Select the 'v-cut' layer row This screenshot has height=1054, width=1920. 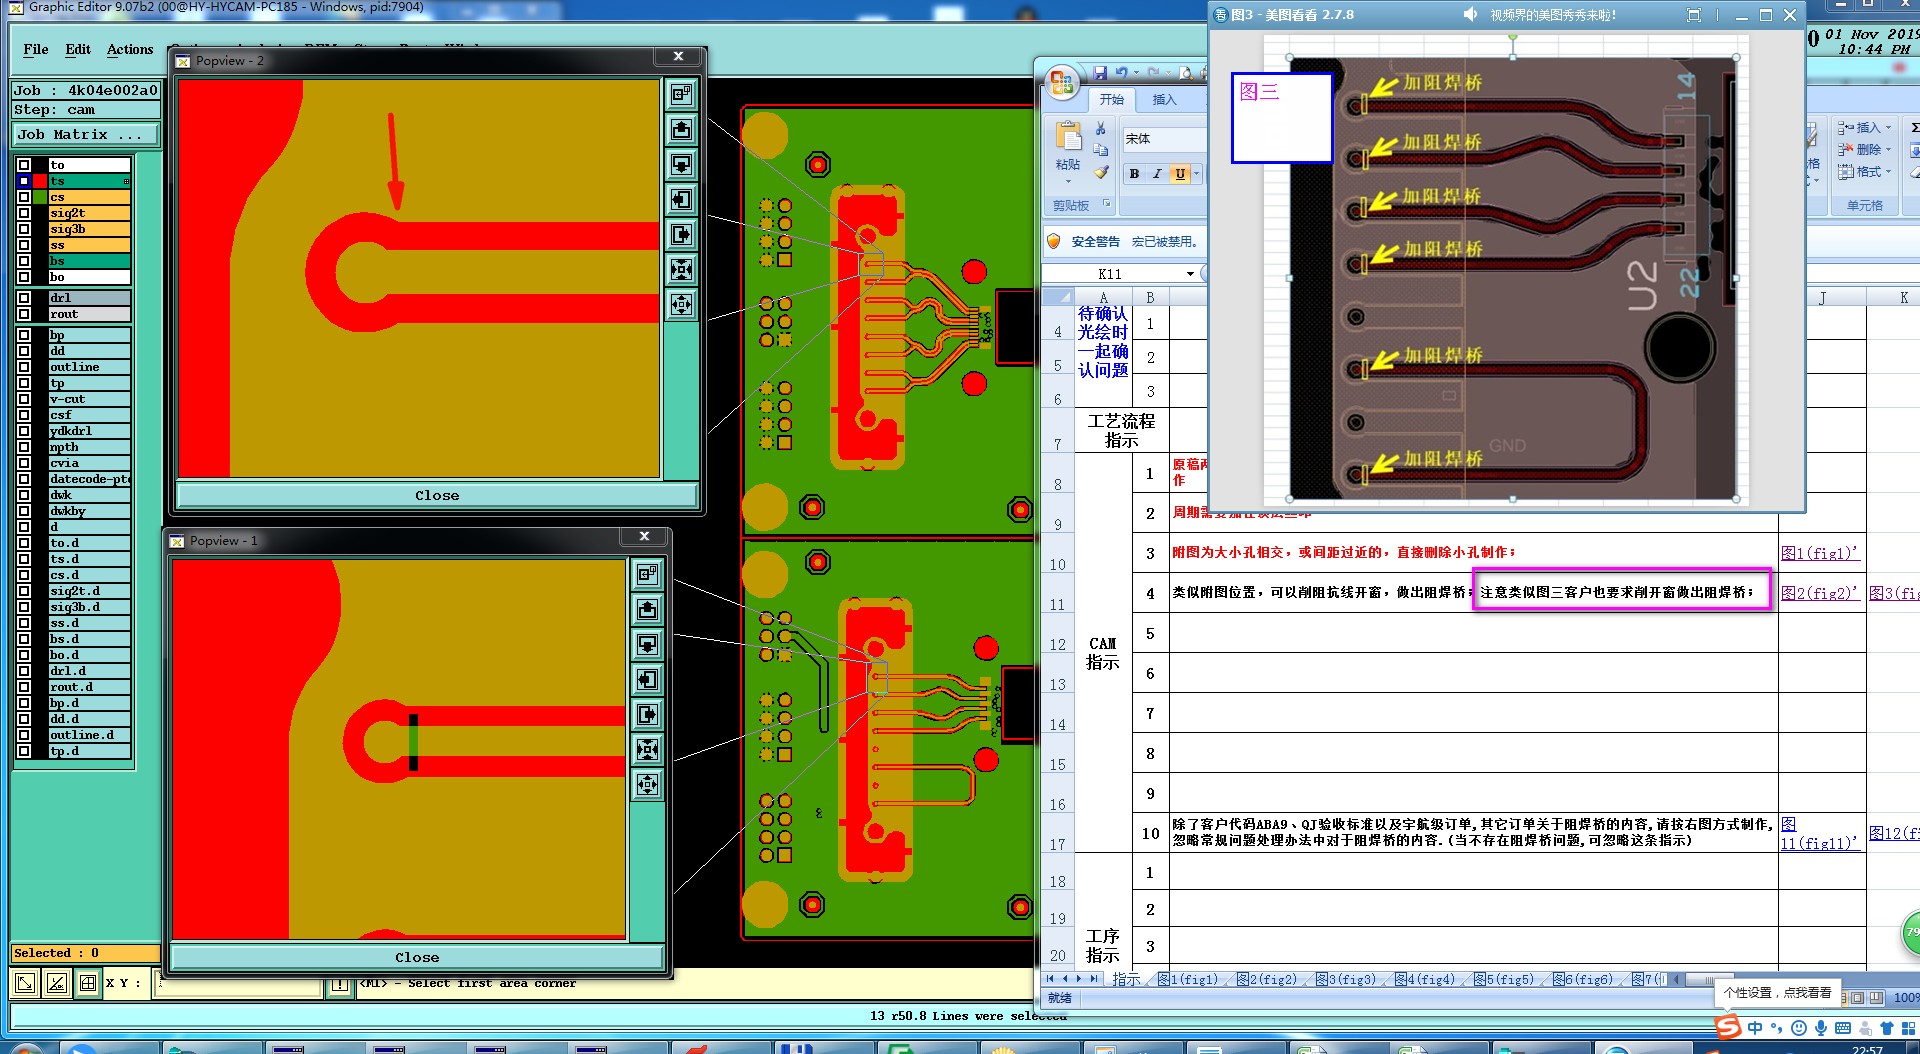click(89, 399)
